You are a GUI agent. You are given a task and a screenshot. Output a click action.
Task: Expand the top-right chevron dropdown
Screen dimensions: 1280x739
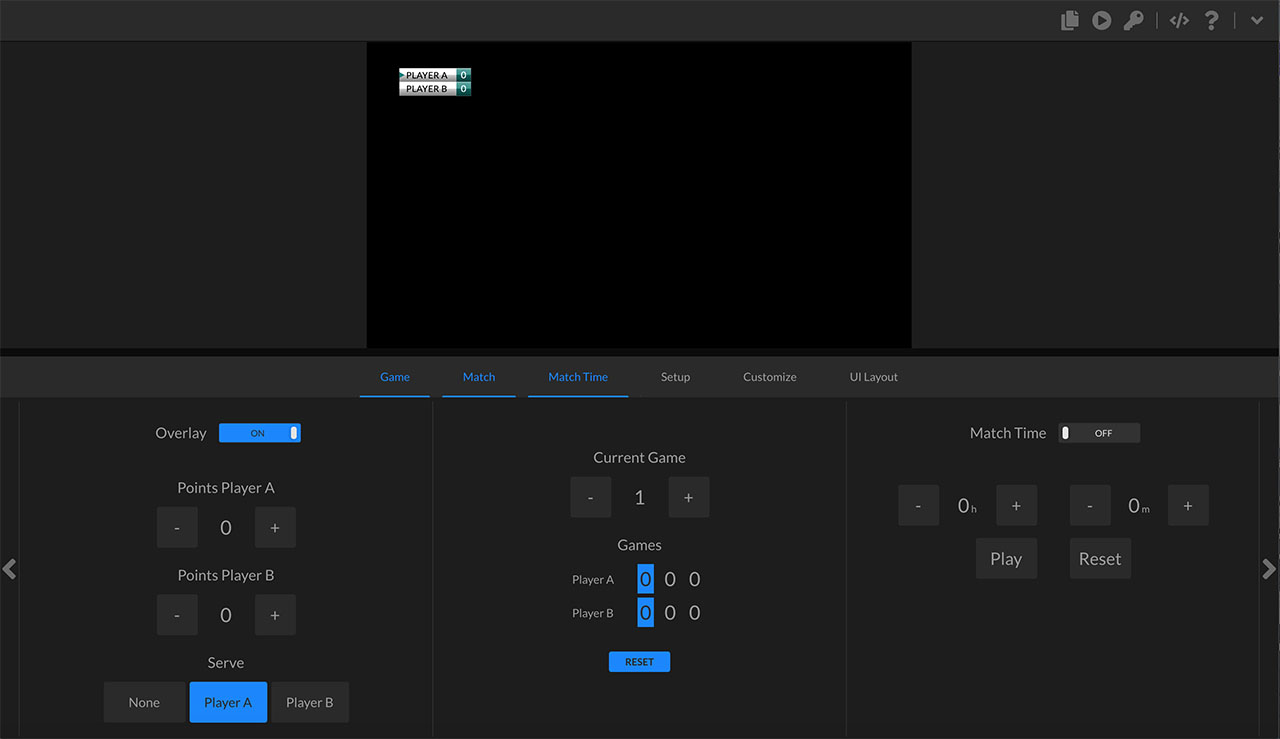click(1257, 20)
